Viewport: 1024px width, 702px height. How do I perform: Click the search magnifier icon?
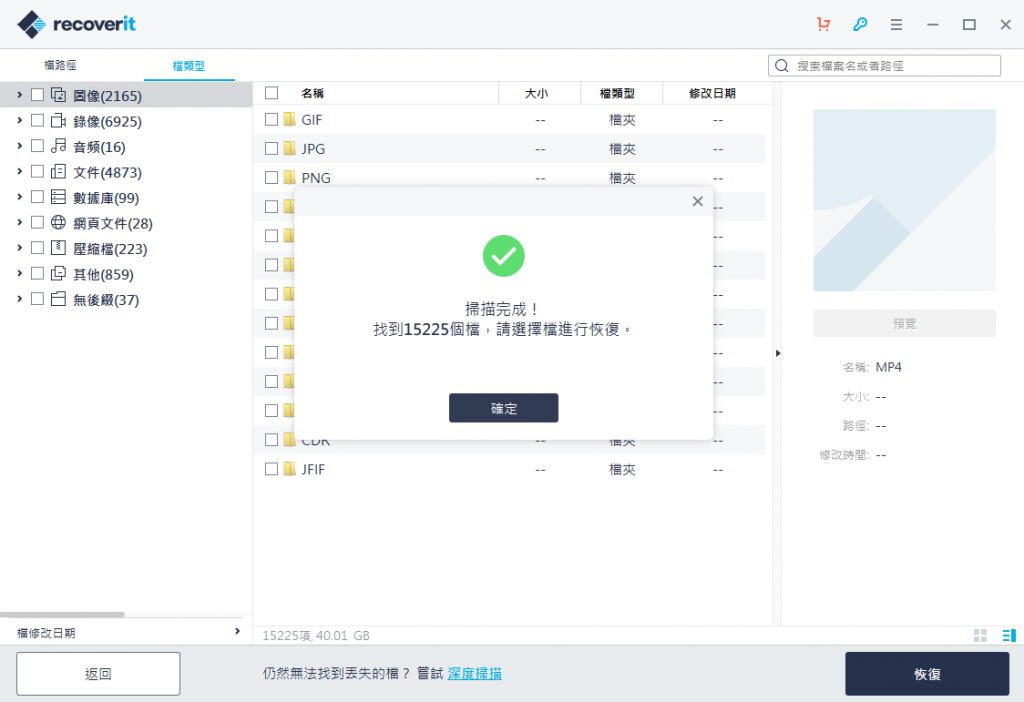[x=781, y=65]
